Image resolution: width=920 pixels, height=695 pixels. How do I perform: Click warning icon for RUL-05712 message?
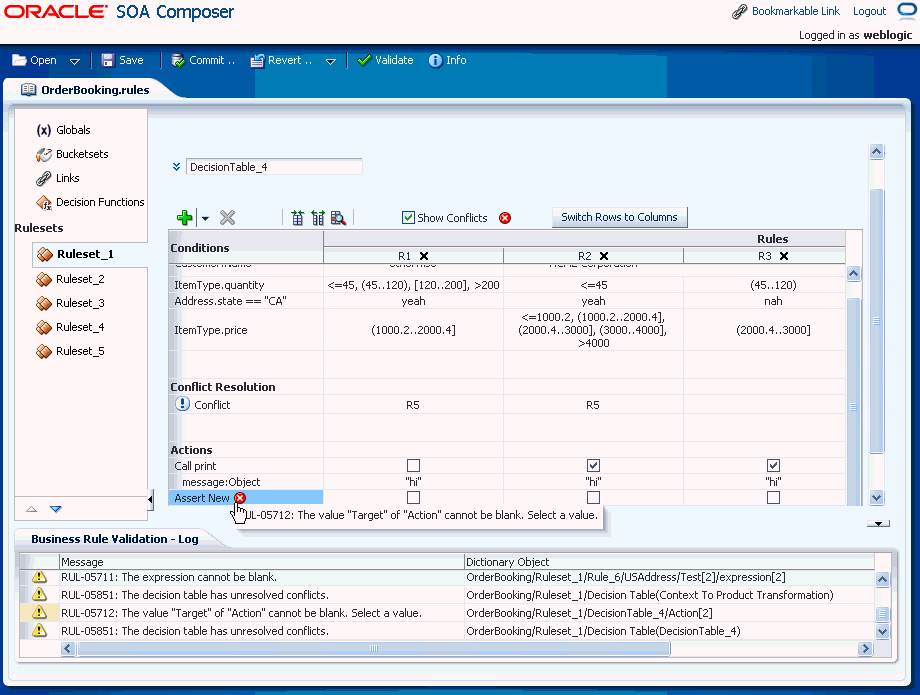[x=39, y=613]
